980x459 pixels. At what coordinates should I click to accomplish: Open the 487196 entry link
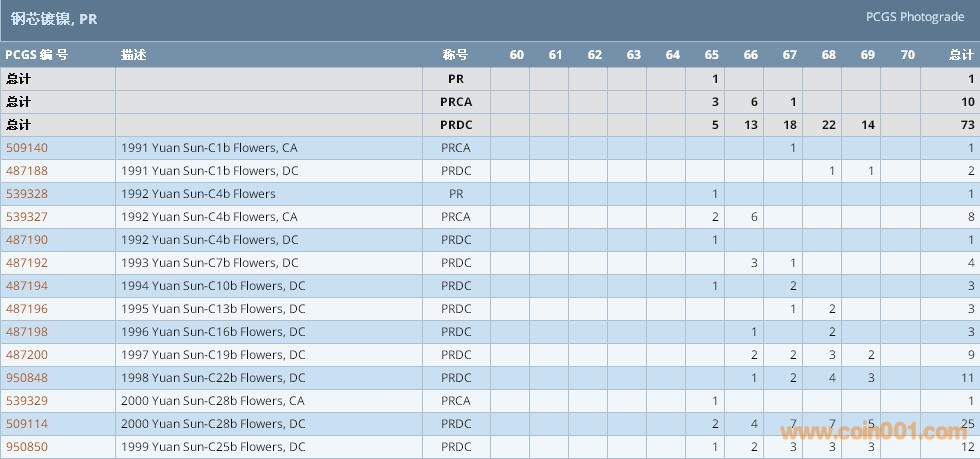[26, 309]
